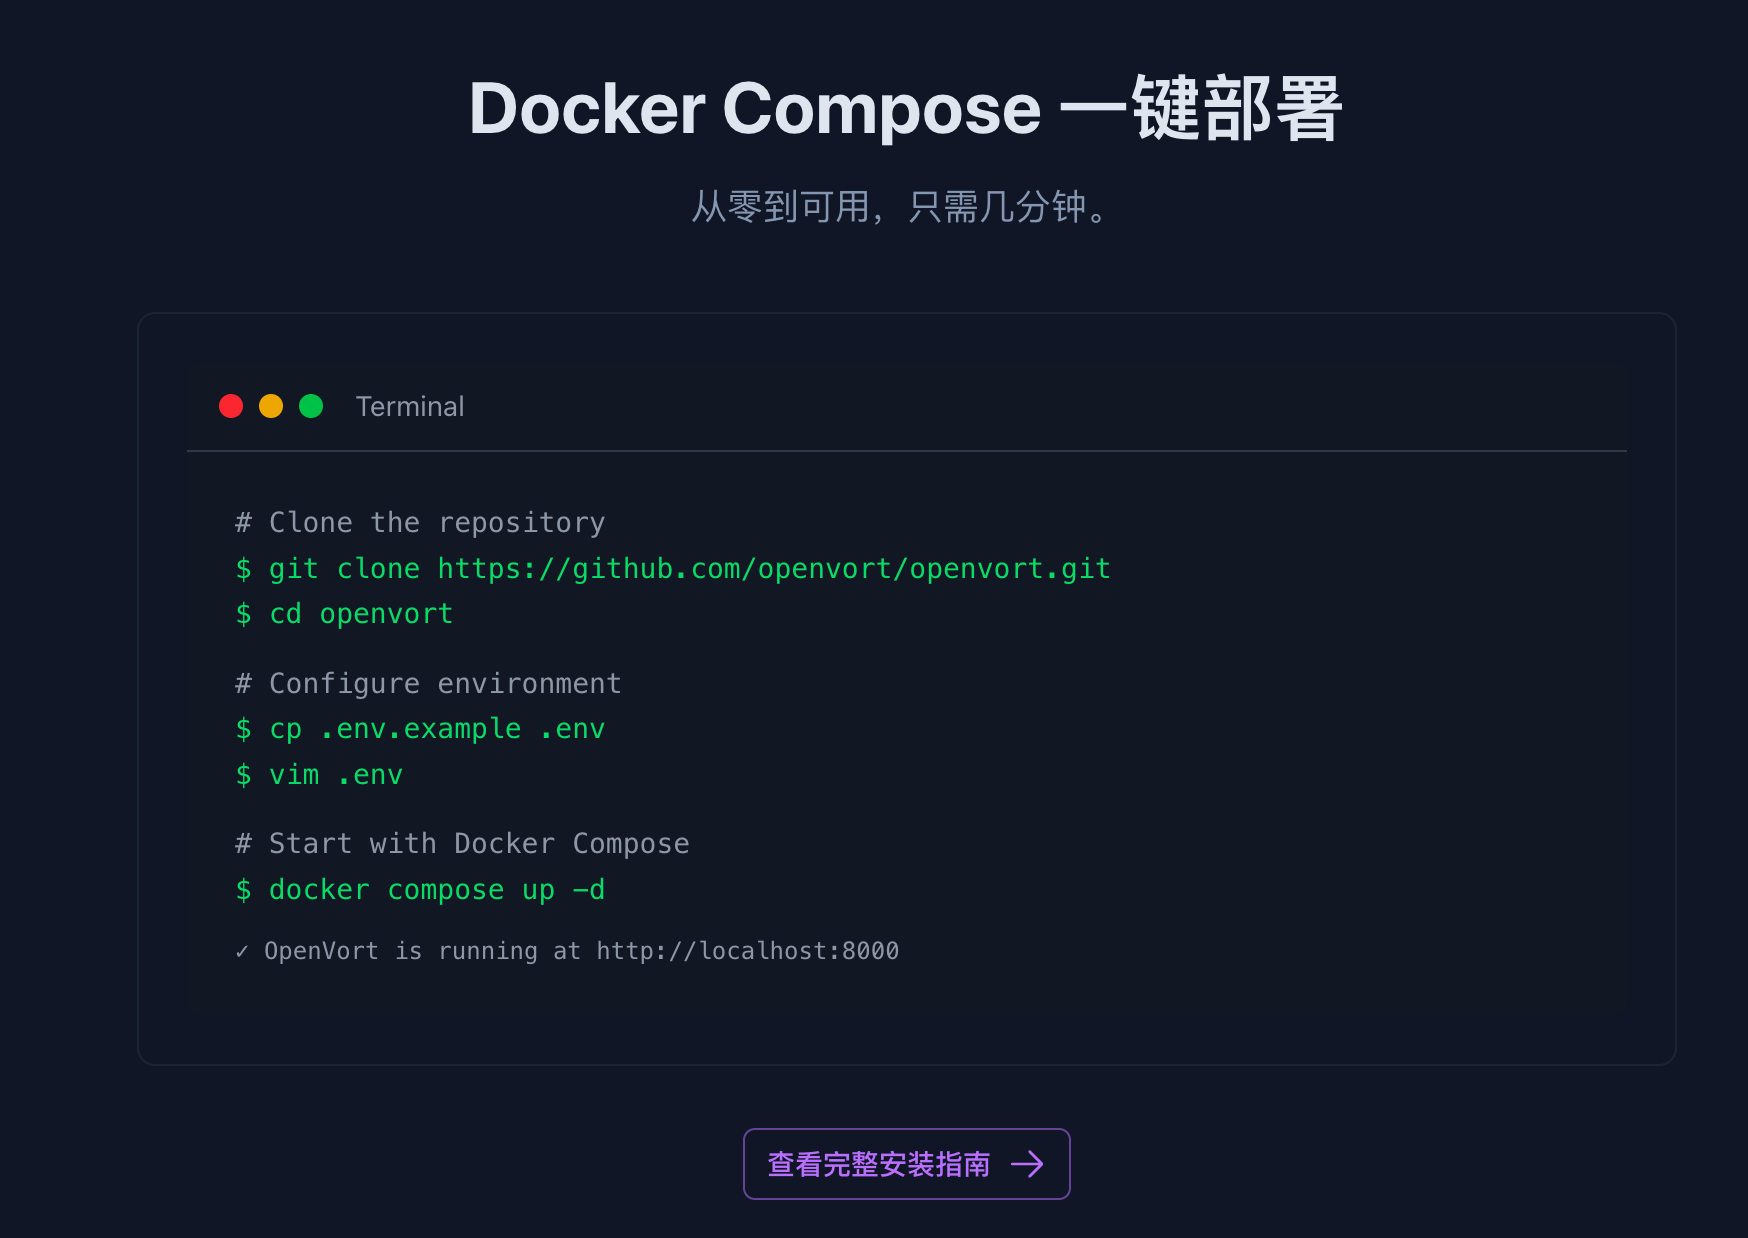1748x1238 pixels.
Task: Click the checkmark before OpenVort is running
Action: [242, 952]
